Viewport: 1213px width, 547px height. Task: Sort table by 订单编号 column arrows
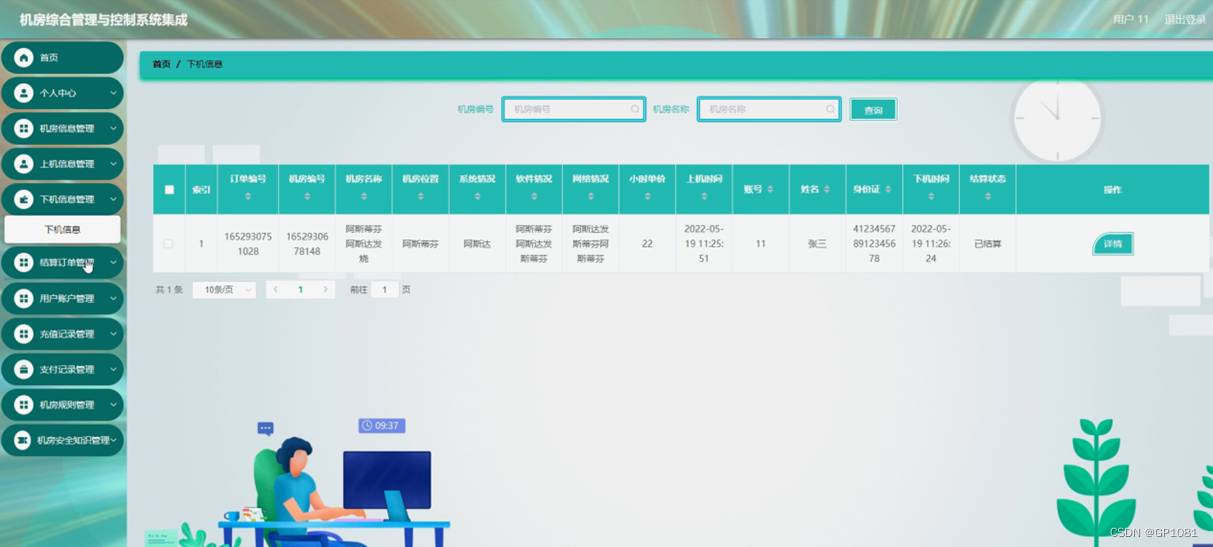(x=248, y=196)
